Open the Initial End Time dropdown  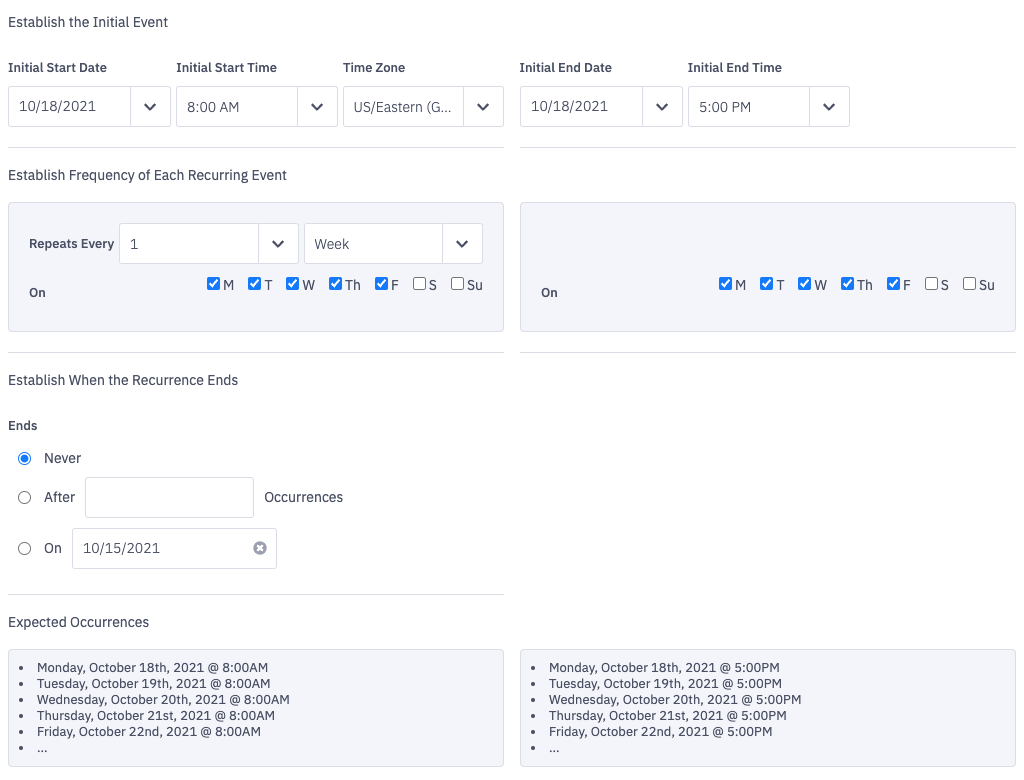click(x=829, y=107)
